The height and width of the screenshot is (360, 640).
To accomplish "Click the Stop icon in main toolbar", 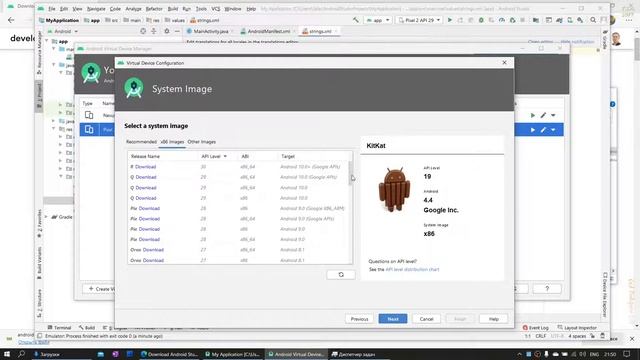I will pos(522,20).
